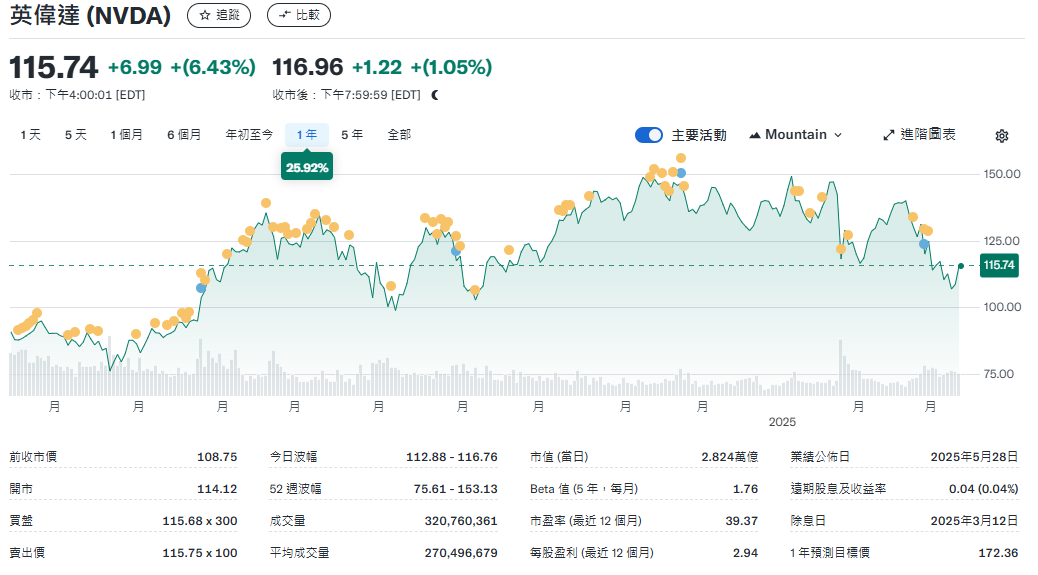Click the 比較 compare button

299,15
